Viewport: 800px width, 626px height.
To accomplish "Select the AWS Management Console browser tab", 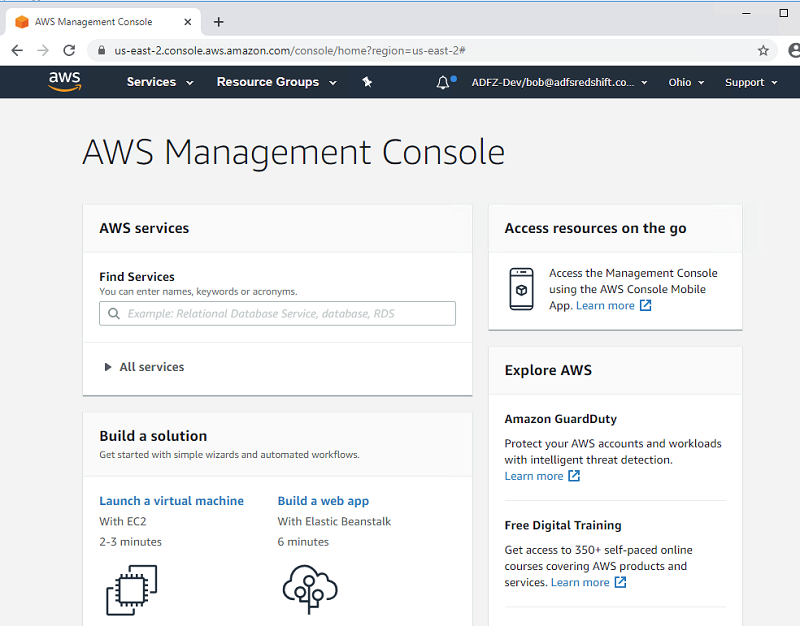I will 104,22.
